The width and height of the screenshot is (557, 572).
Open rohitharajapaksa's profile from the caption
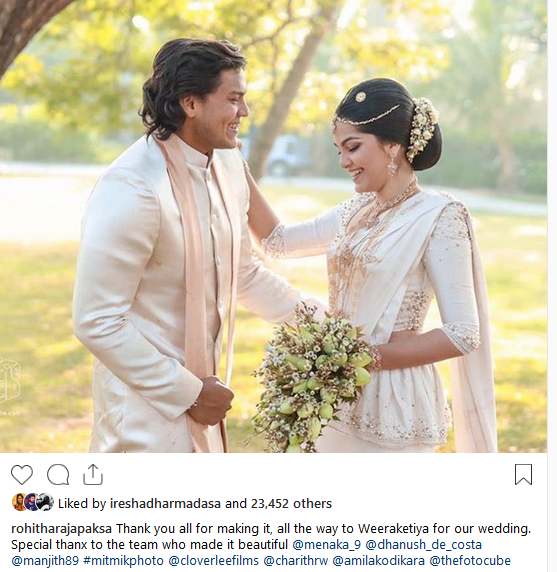pos(62,529)
